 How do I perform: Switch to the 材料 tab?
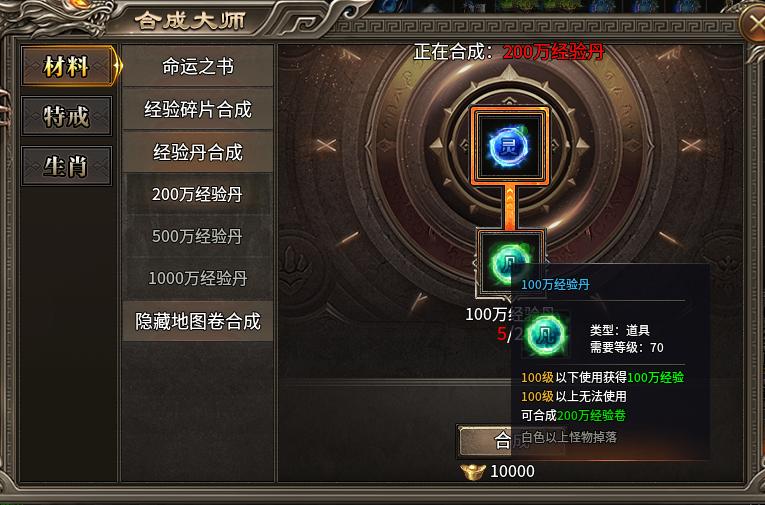coord(67,66)
